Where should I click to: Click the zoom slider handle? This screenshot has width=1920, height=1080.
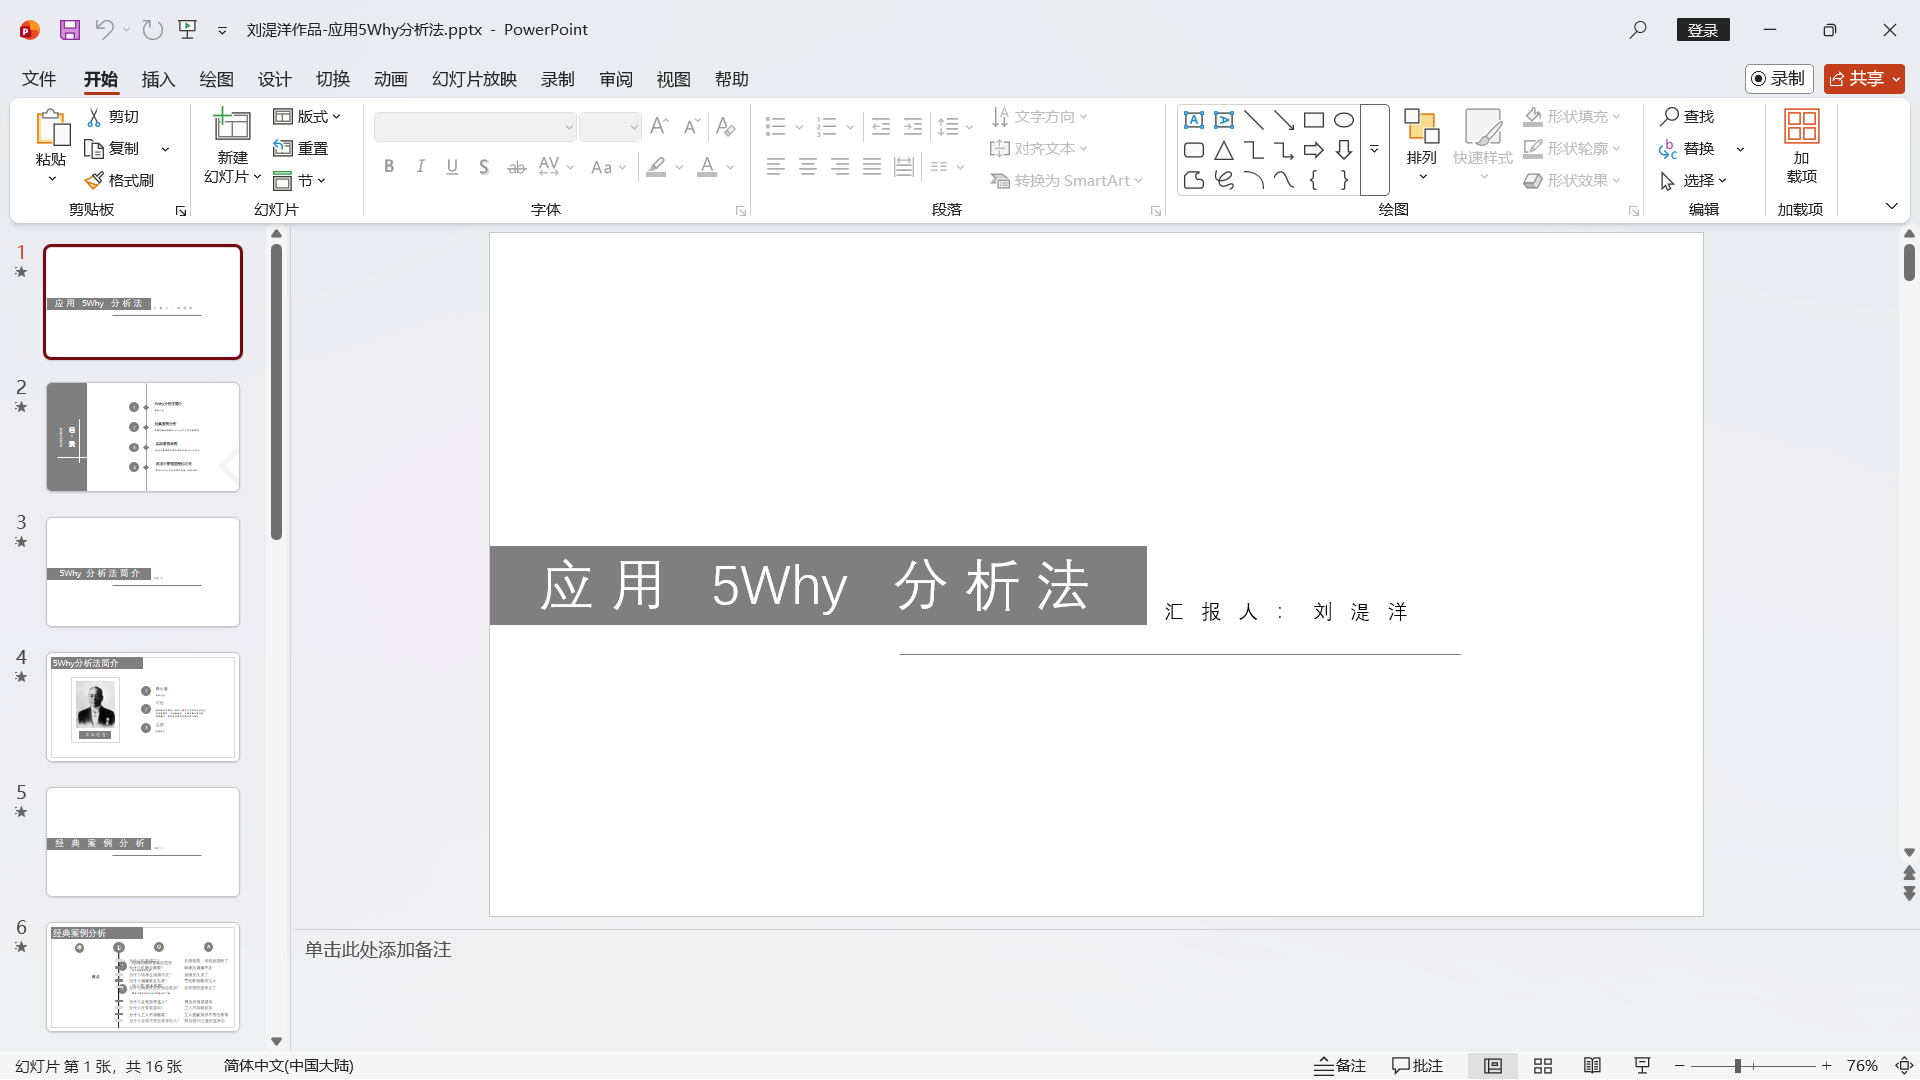click(1738, 1066)
